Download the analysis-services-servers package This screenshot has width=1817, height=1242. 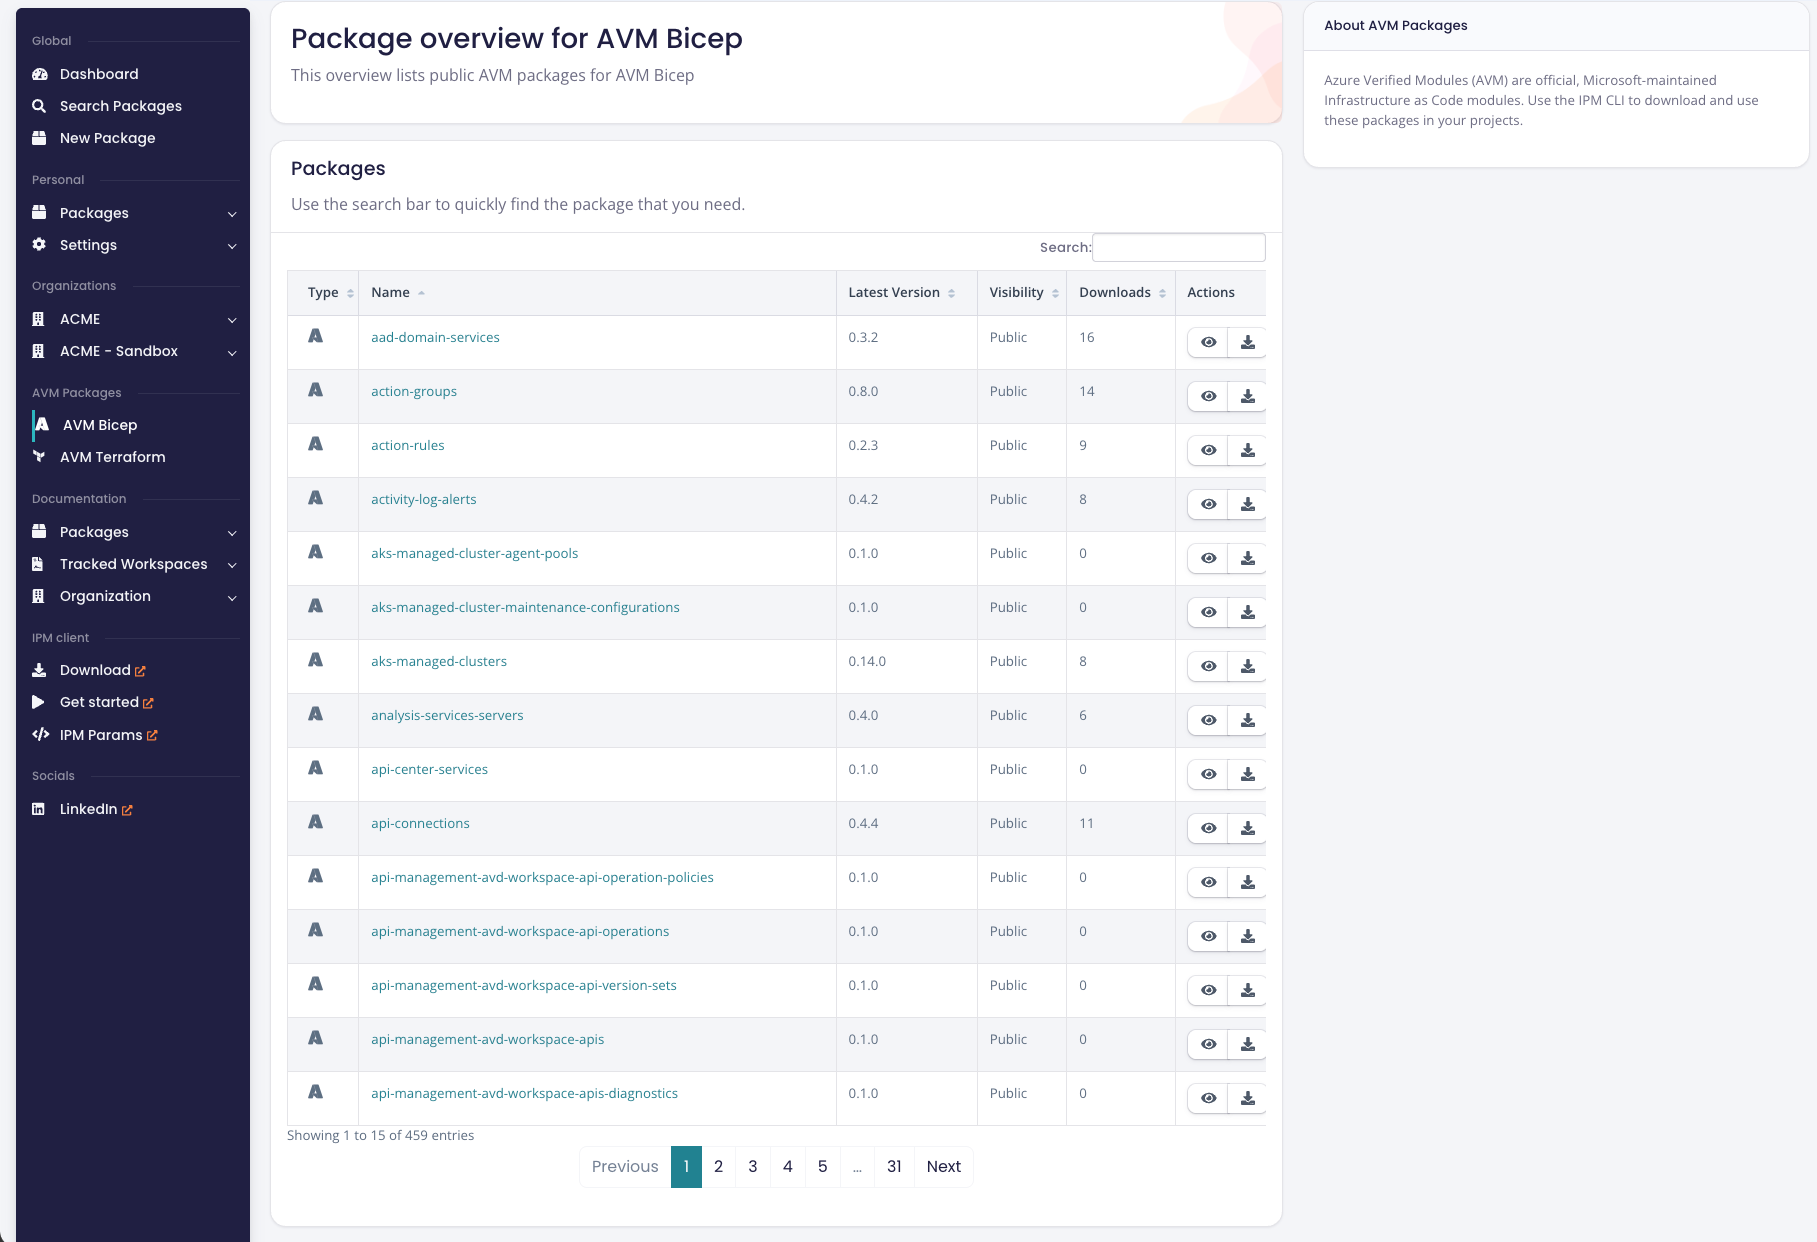click(x=1248, y=720)
